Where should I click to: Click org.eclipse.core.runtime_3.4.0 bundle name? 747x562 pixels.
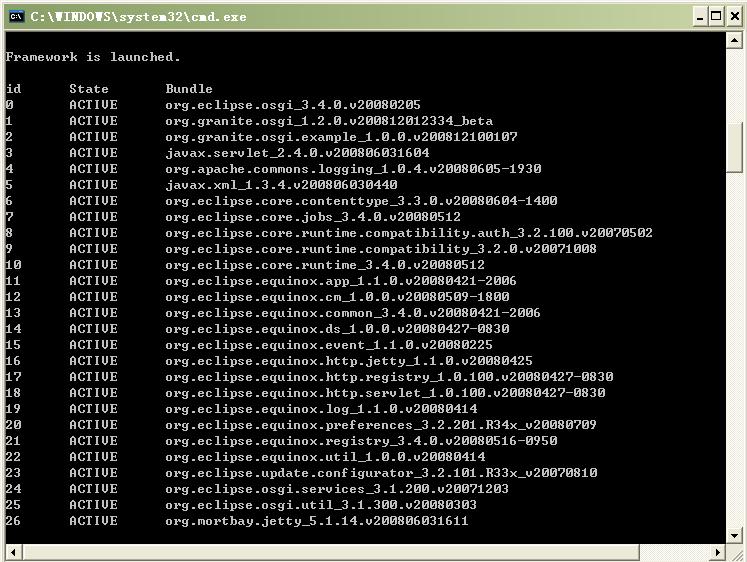point(325,265)
